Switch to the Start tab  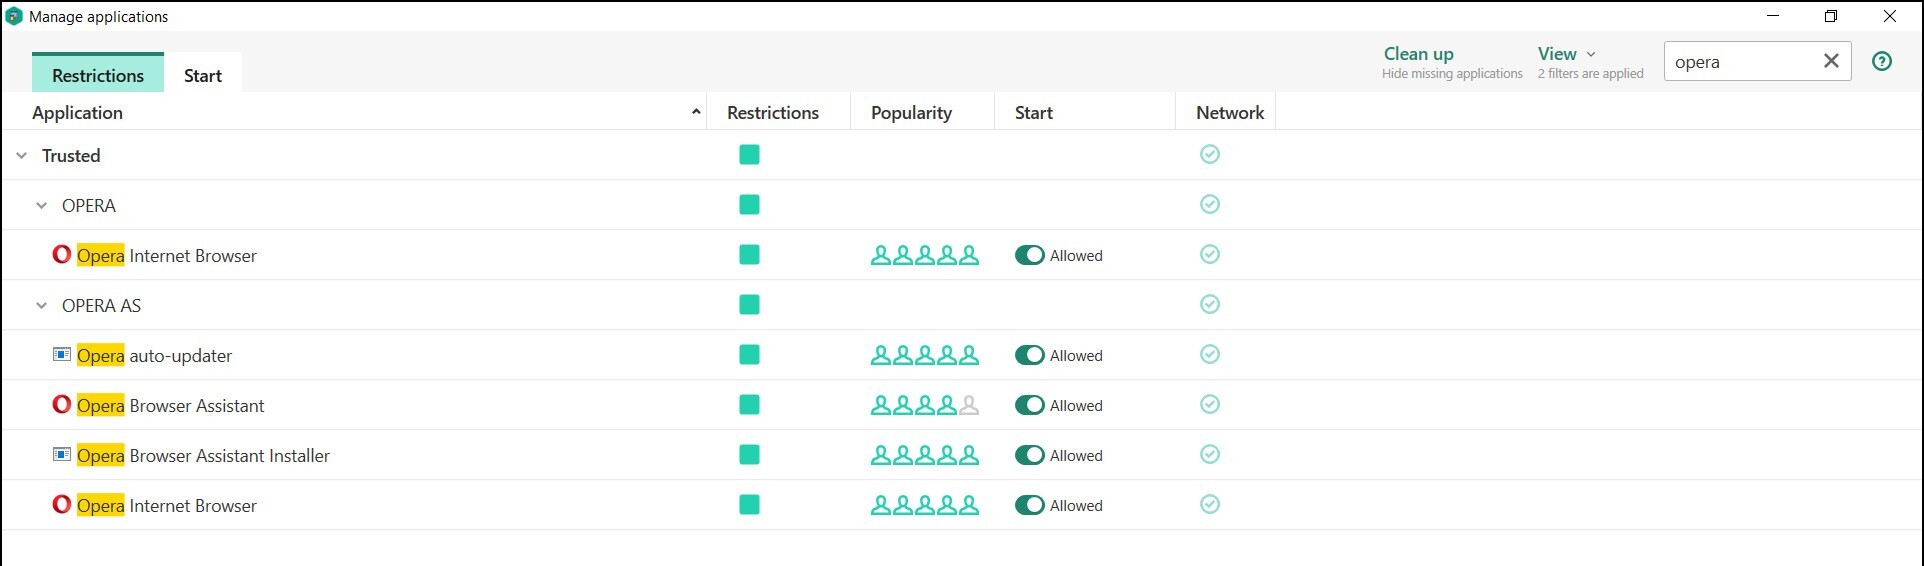coord(203,76)
